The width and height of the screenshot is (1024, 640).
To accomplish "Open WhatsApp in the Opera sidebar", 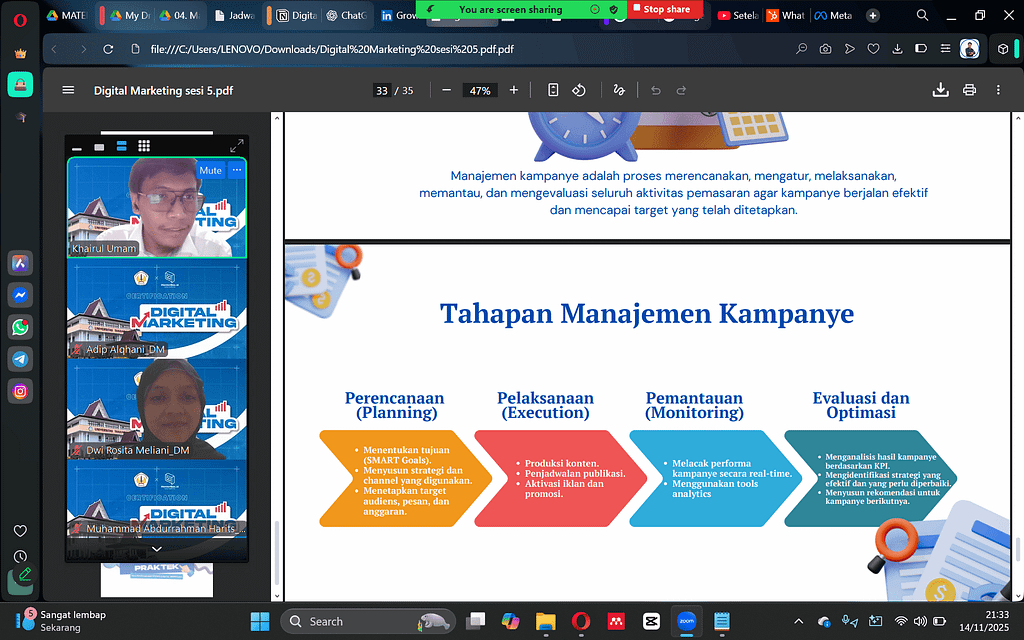I will click(x=20, y=327).
